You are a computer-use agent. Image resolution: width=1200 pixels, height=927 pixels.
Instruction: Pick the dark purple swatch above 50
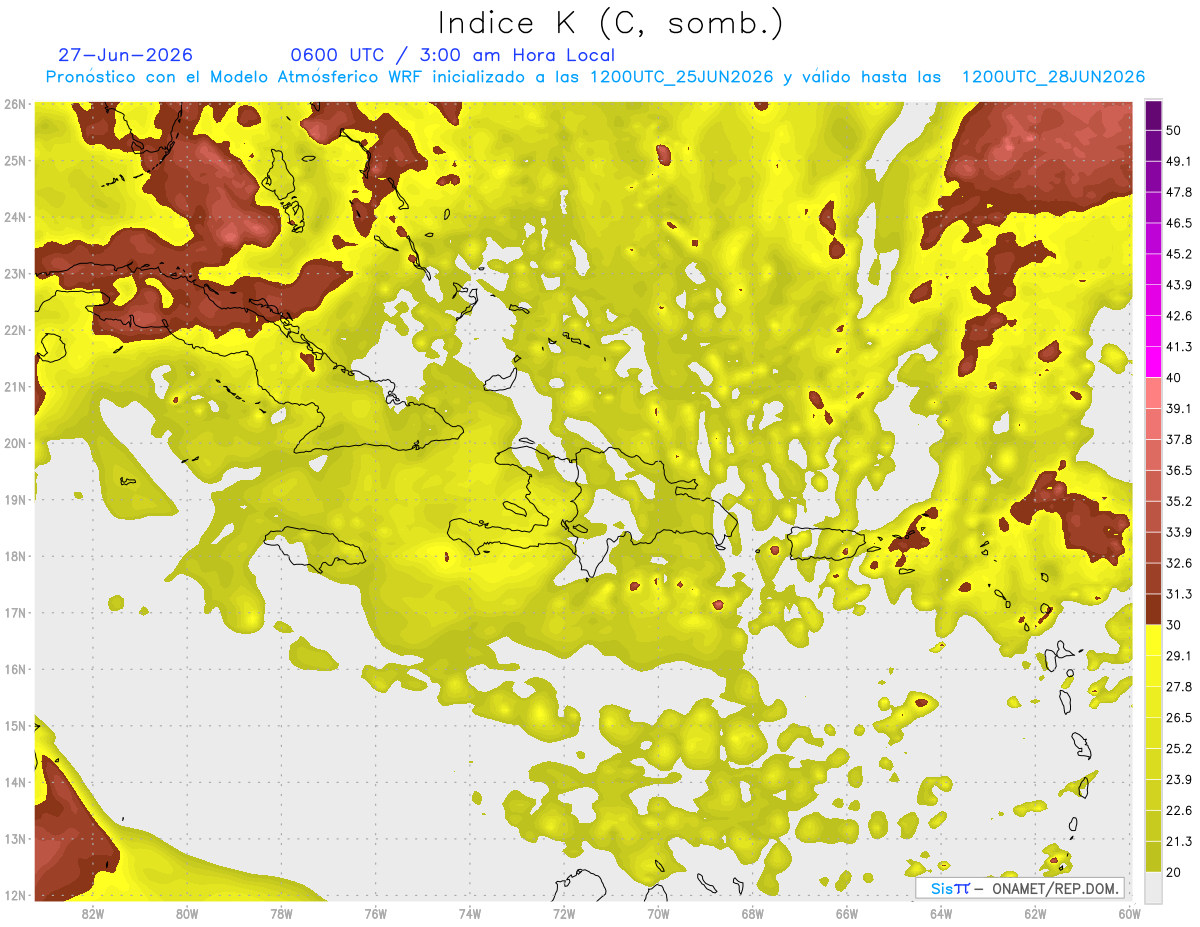coord(1153,116)
